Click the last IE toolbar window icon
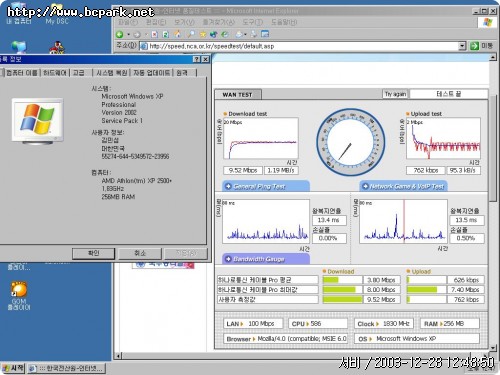This screenshot has height=375, width=500. tap(265, 34)
